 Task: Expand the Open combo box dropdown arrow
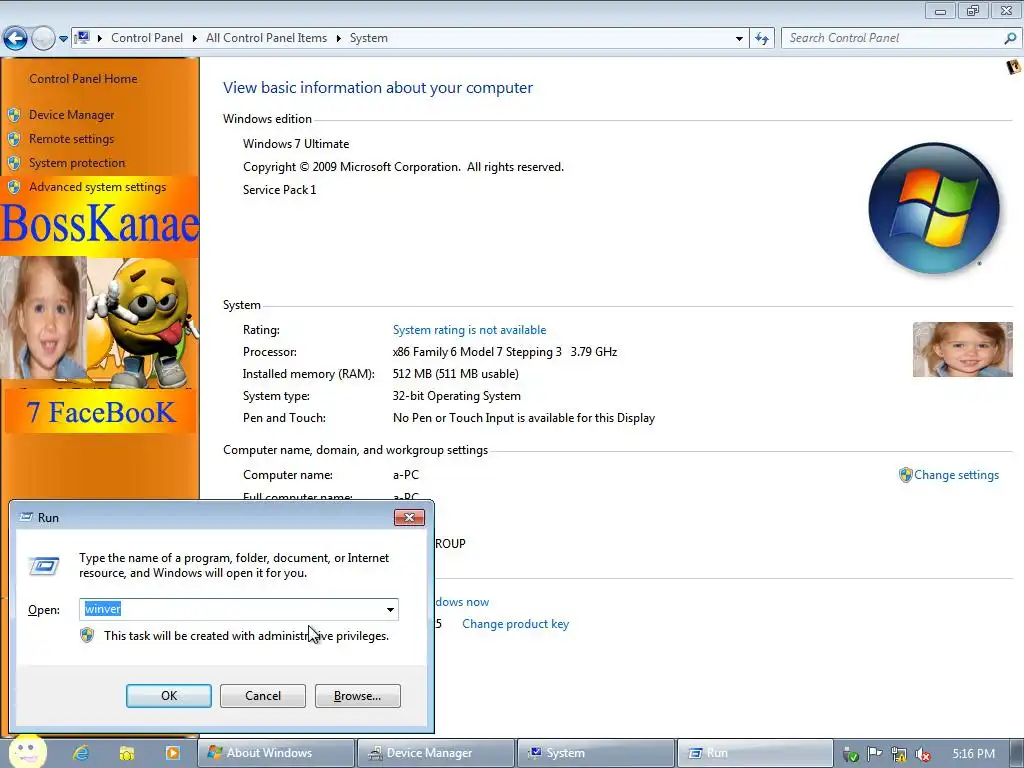[x=391, y=610]
